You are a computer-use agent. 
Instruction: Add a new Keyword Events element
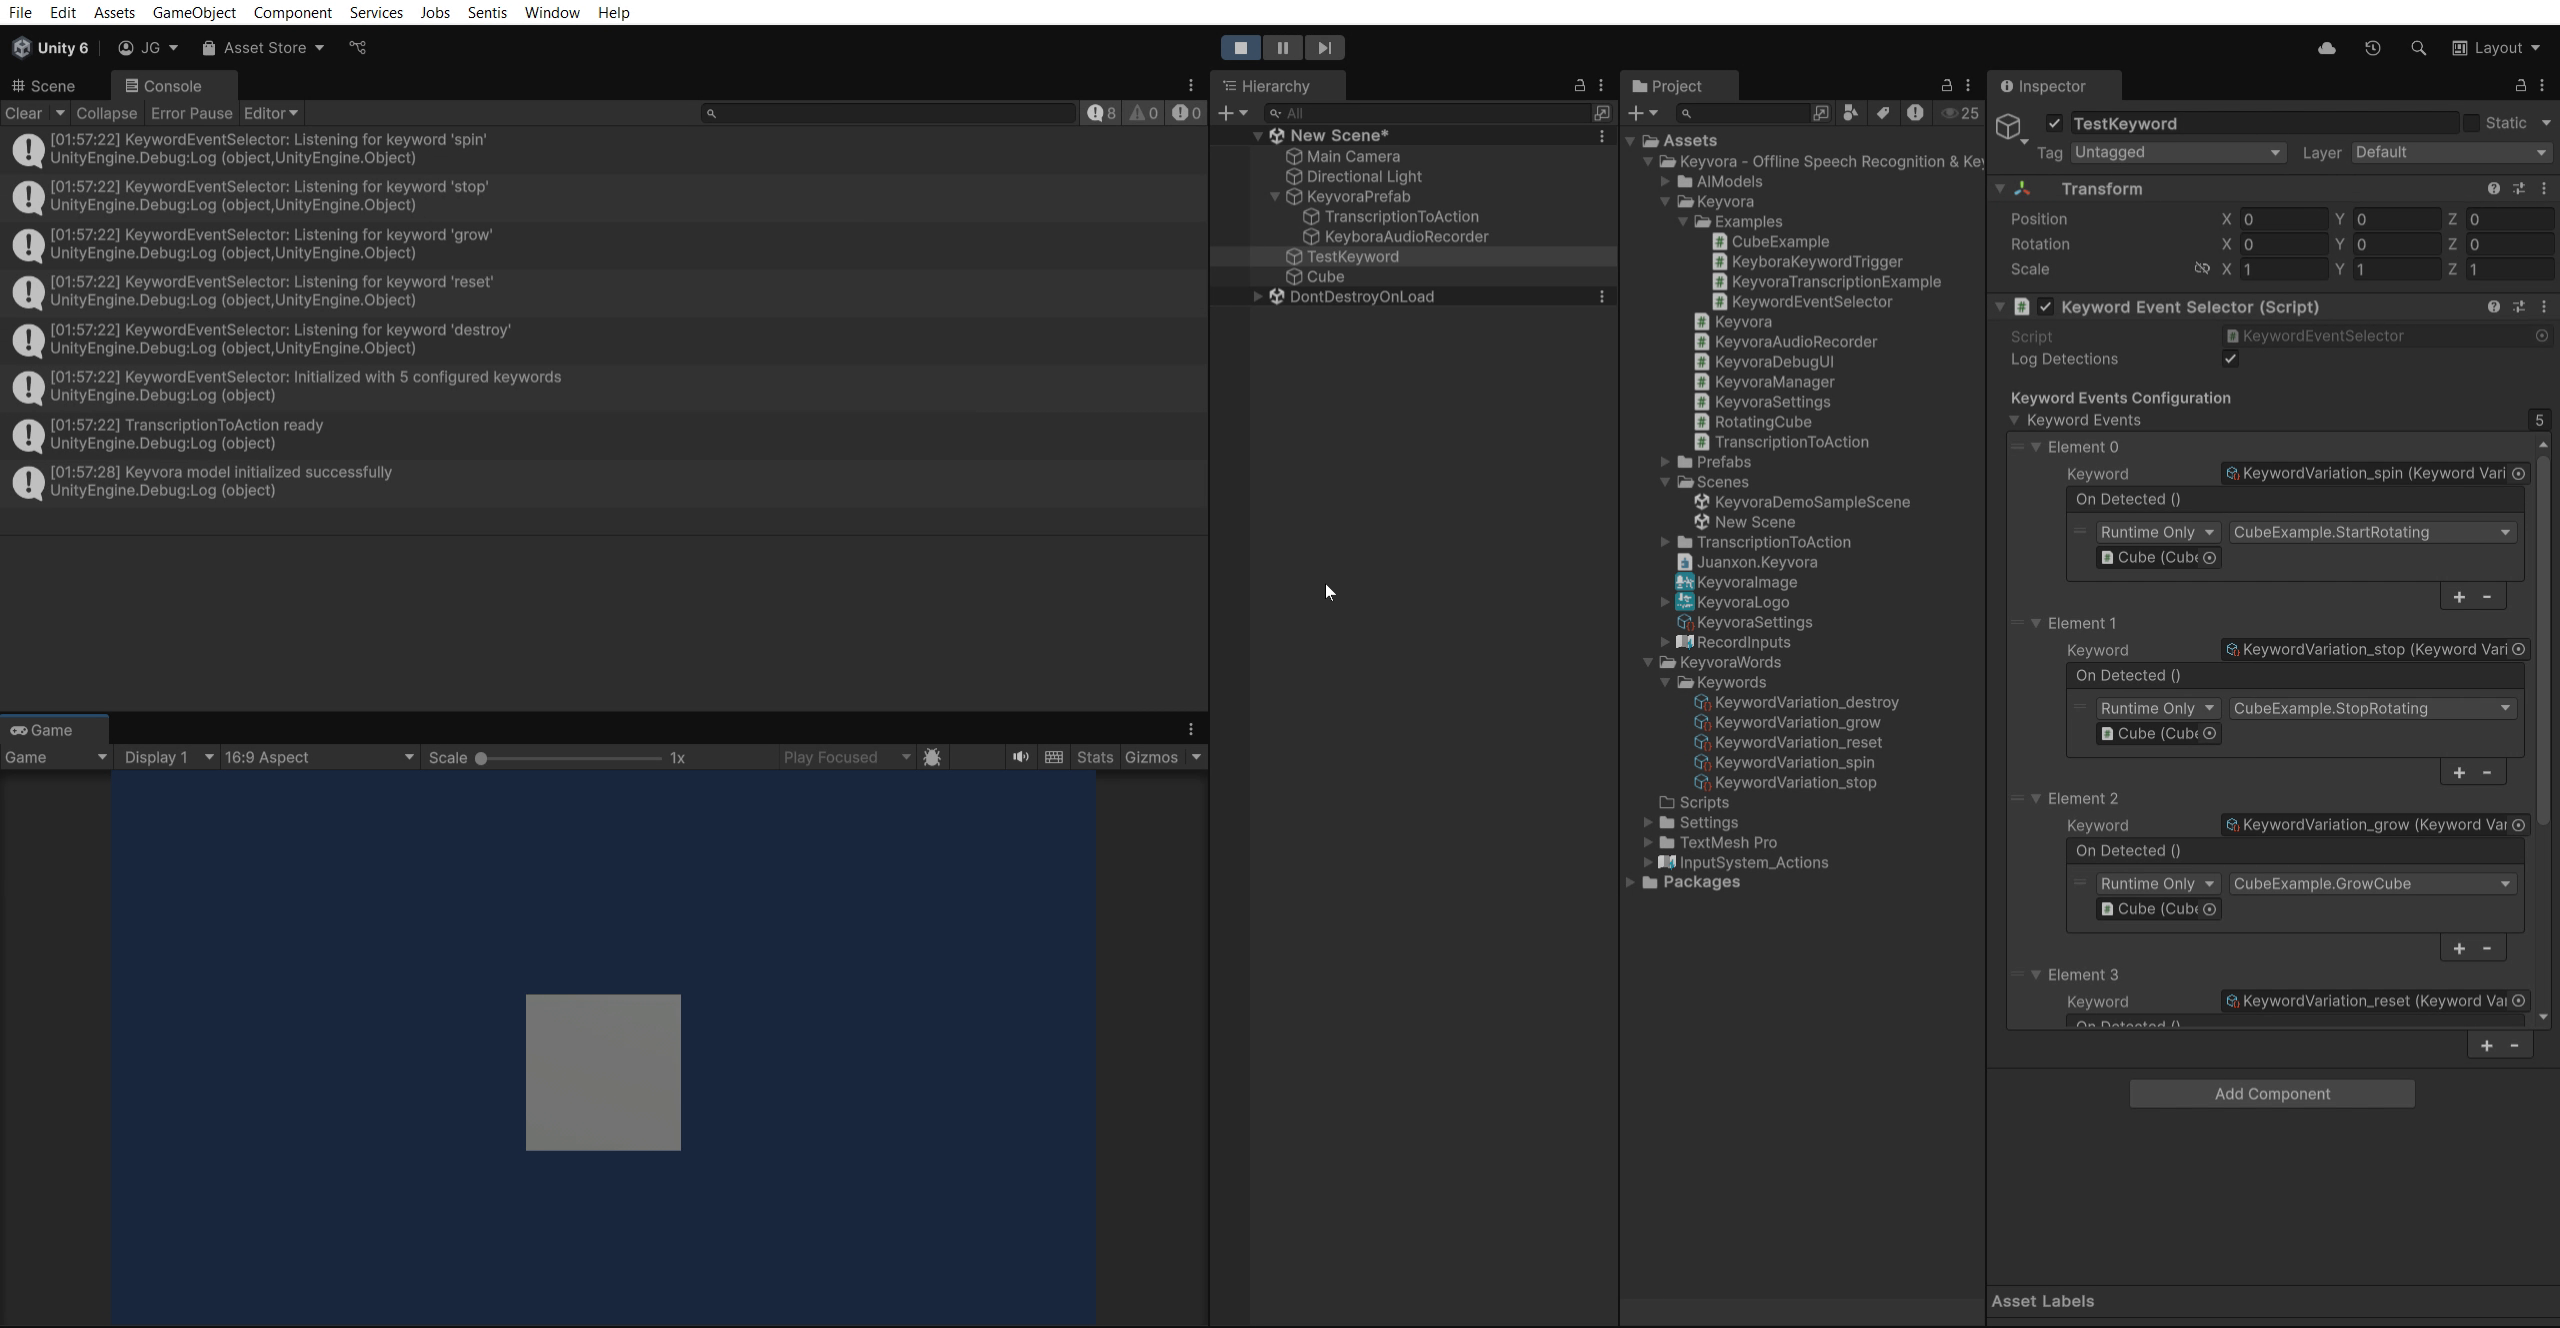click(2486, 1046)
